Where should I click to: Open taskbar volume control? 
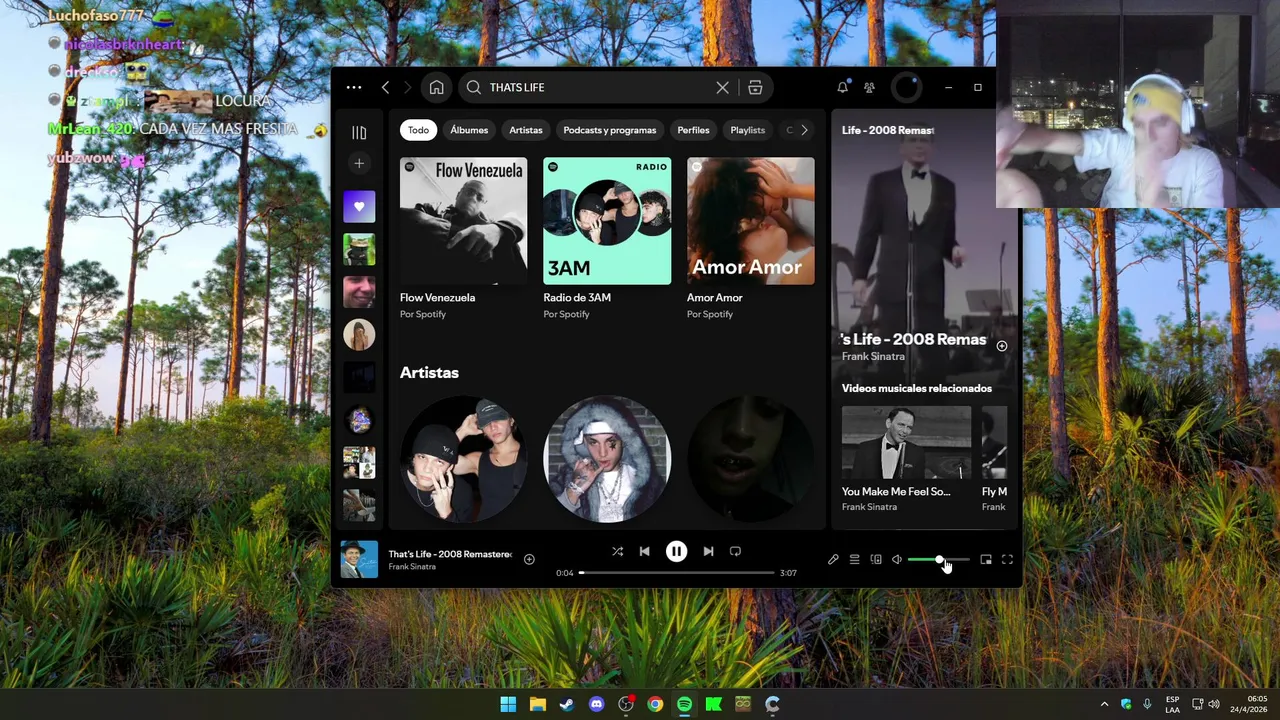click(x=1214, y=704)
